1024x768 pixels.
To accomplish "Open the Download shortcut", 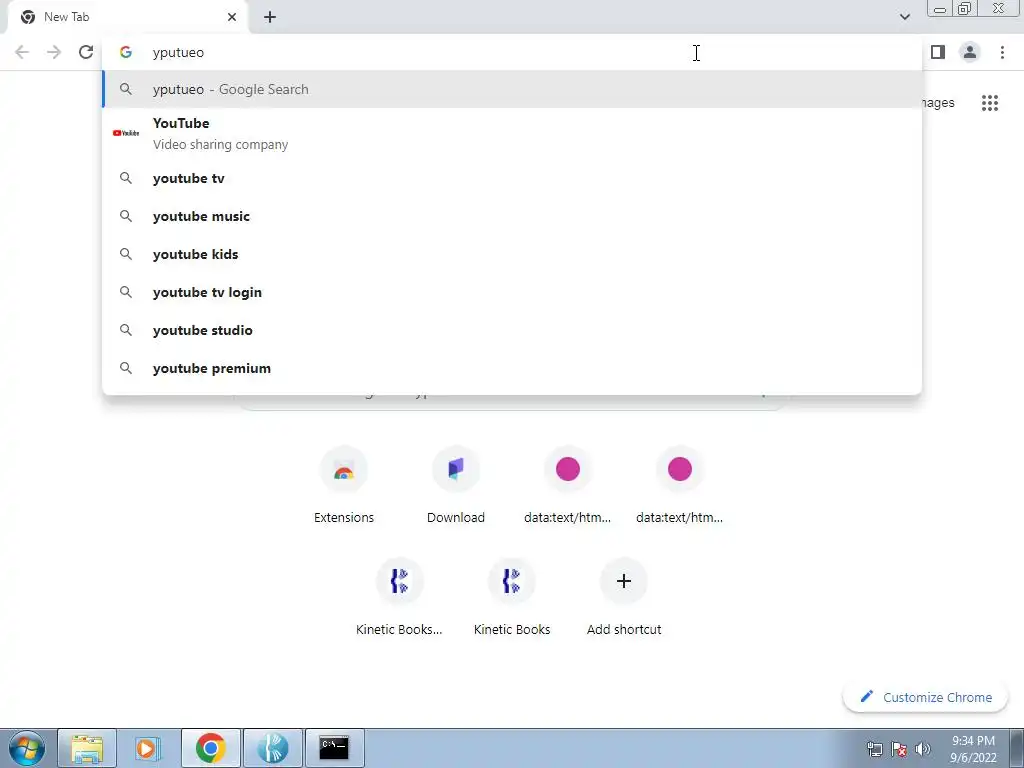I will [x=456, y=487].
